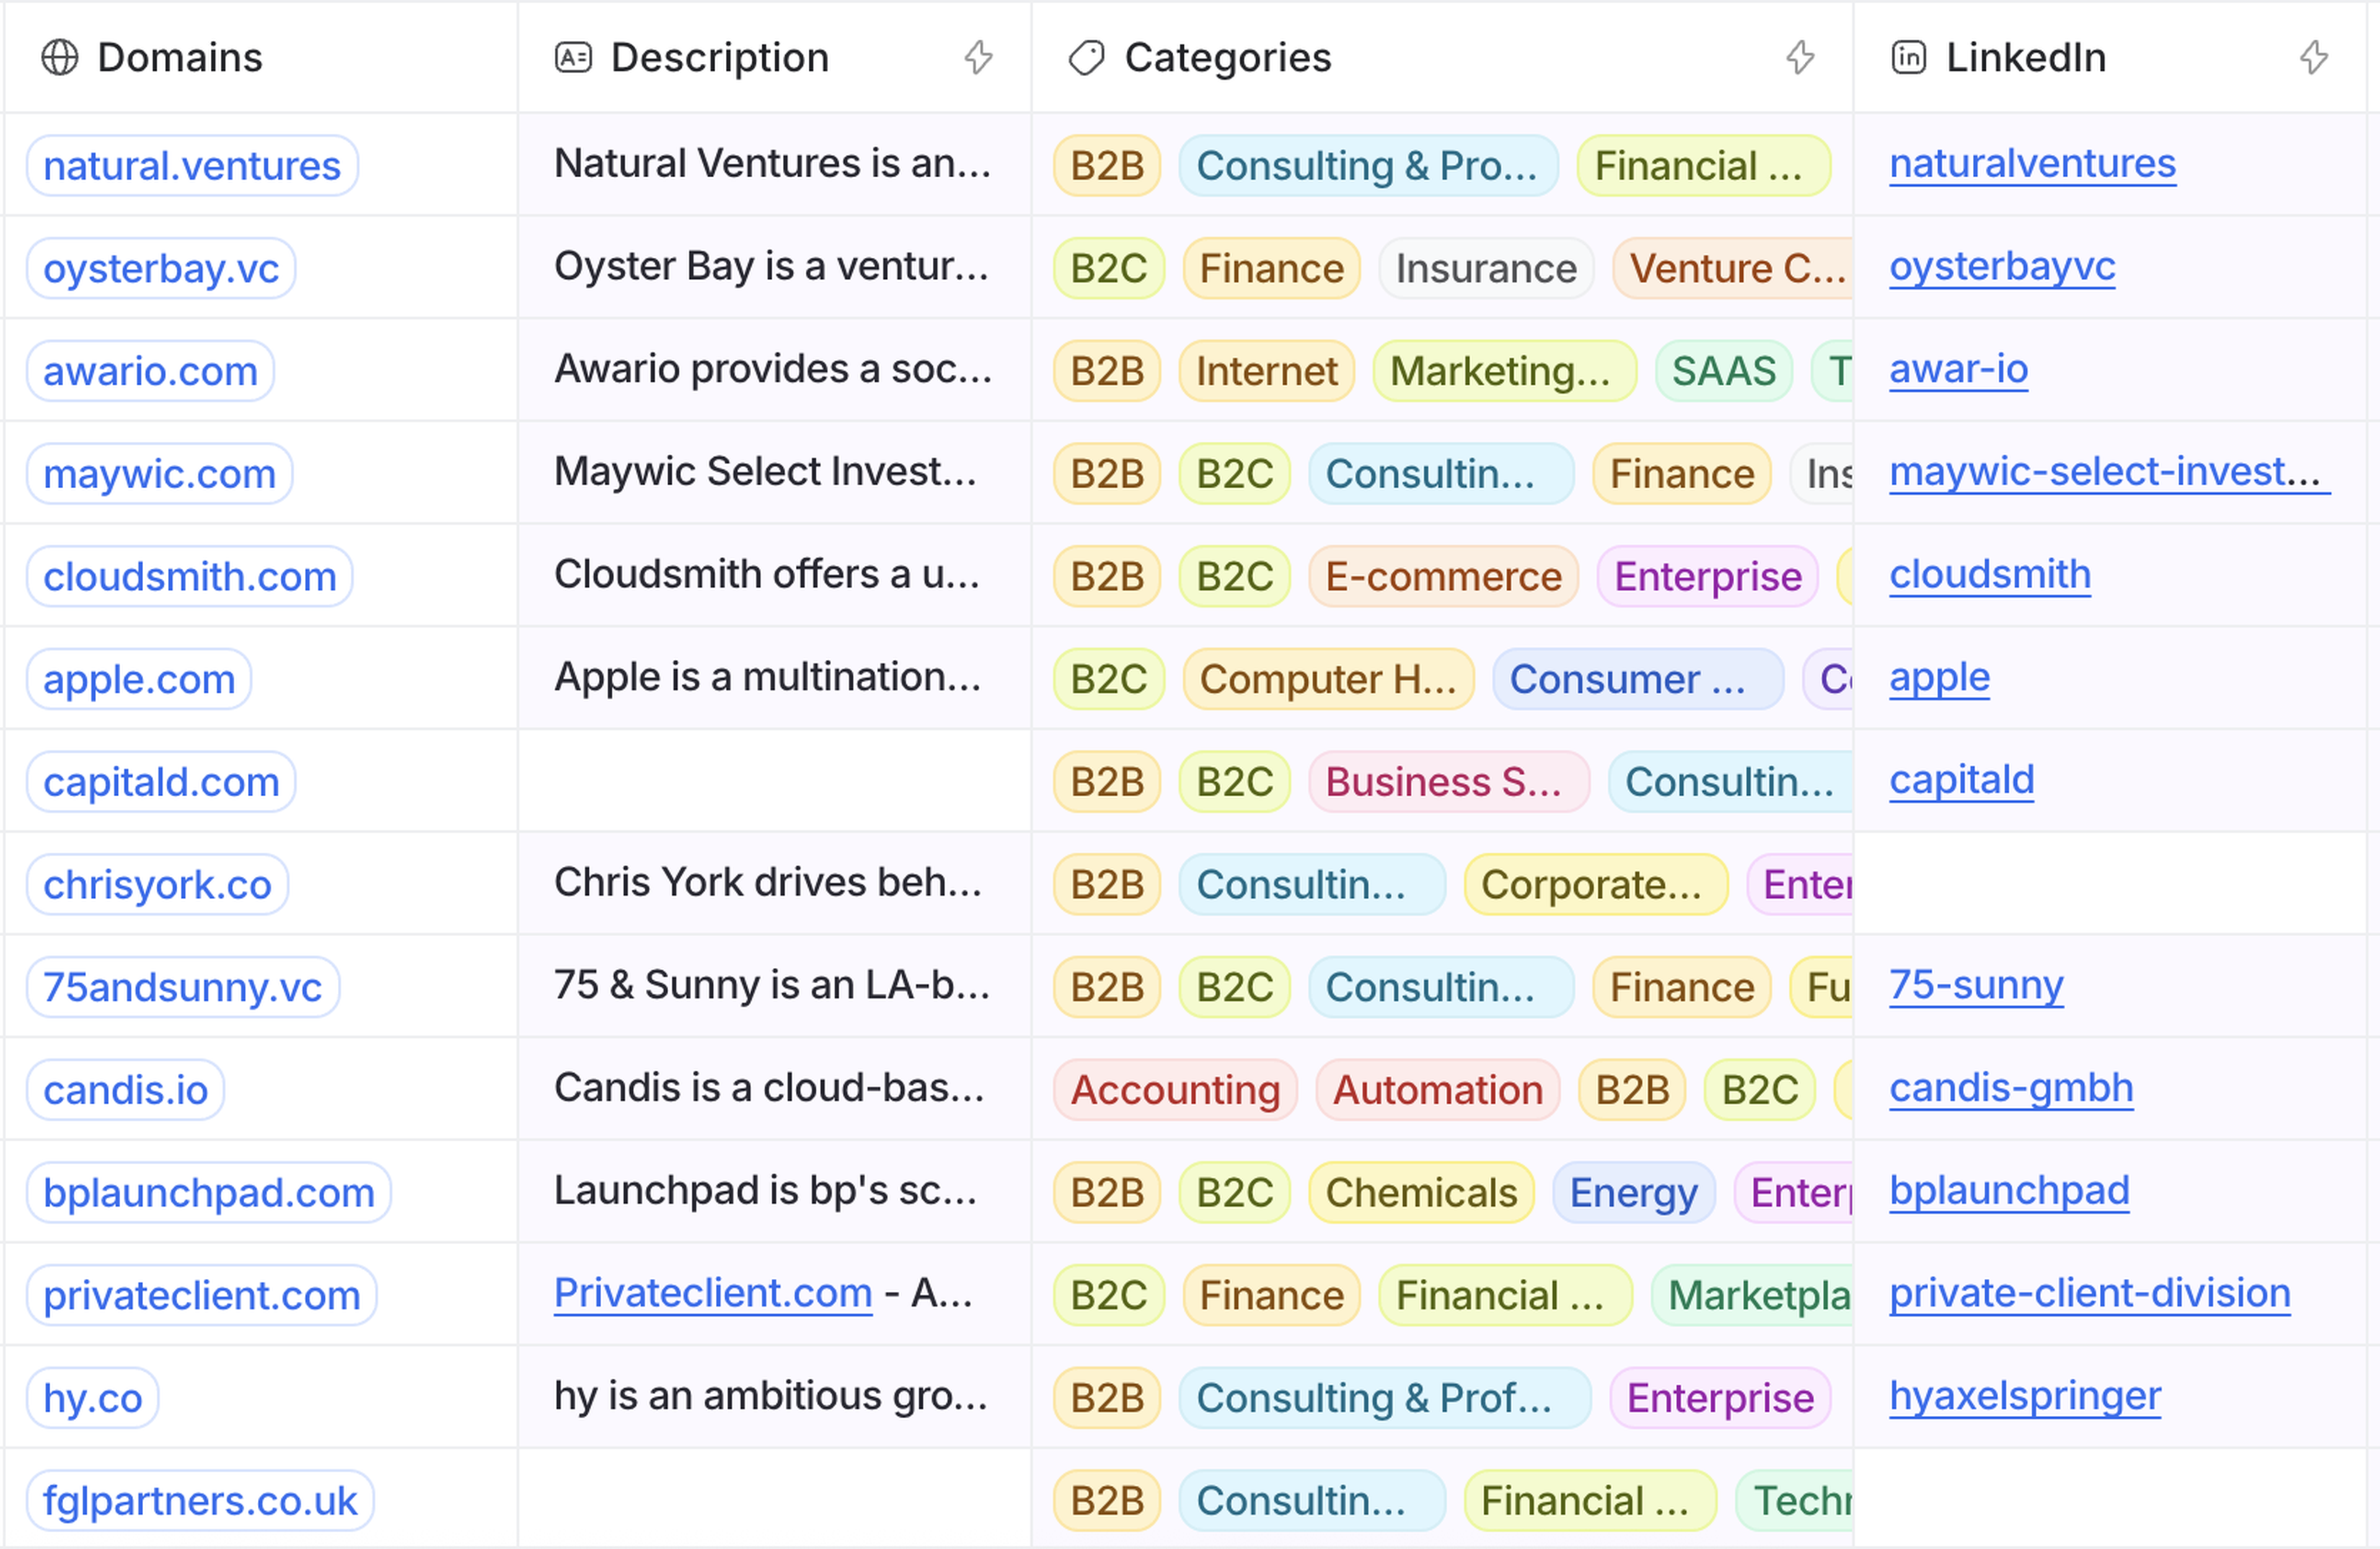2380x1549 pixels.
Task: Click the Accounting tag in candis.io row
Action: click(1174, 1090)
